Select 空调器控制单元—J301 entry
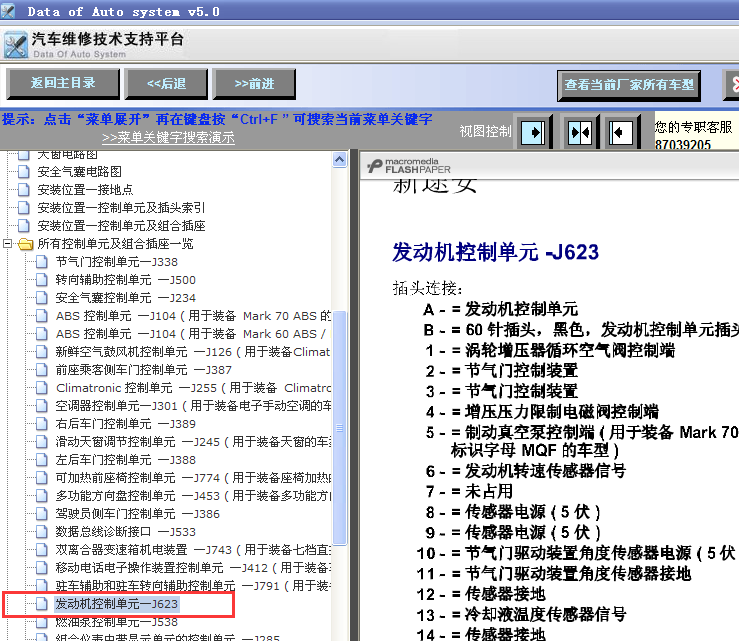The width and height of the screenshot is (739, 641). pyautogui.click(x=193, y=405)
